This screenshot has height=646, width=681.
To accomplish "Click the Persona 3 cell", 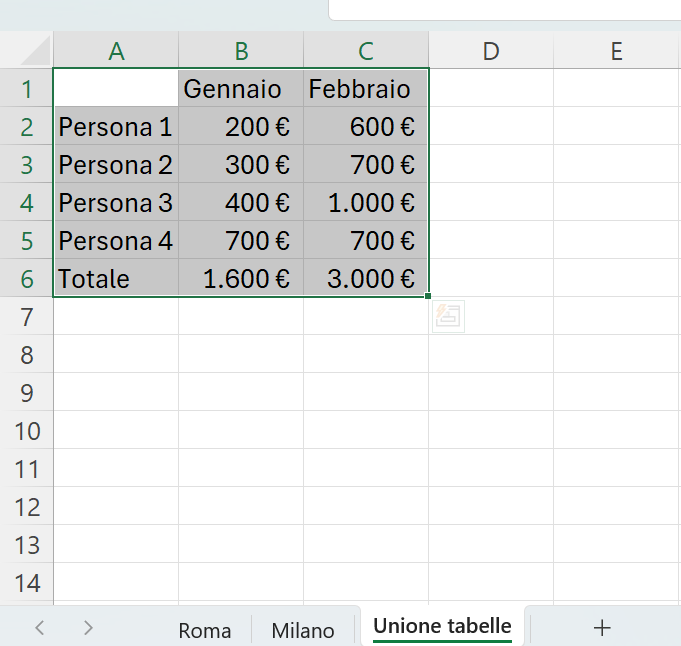I will point(116,202).
